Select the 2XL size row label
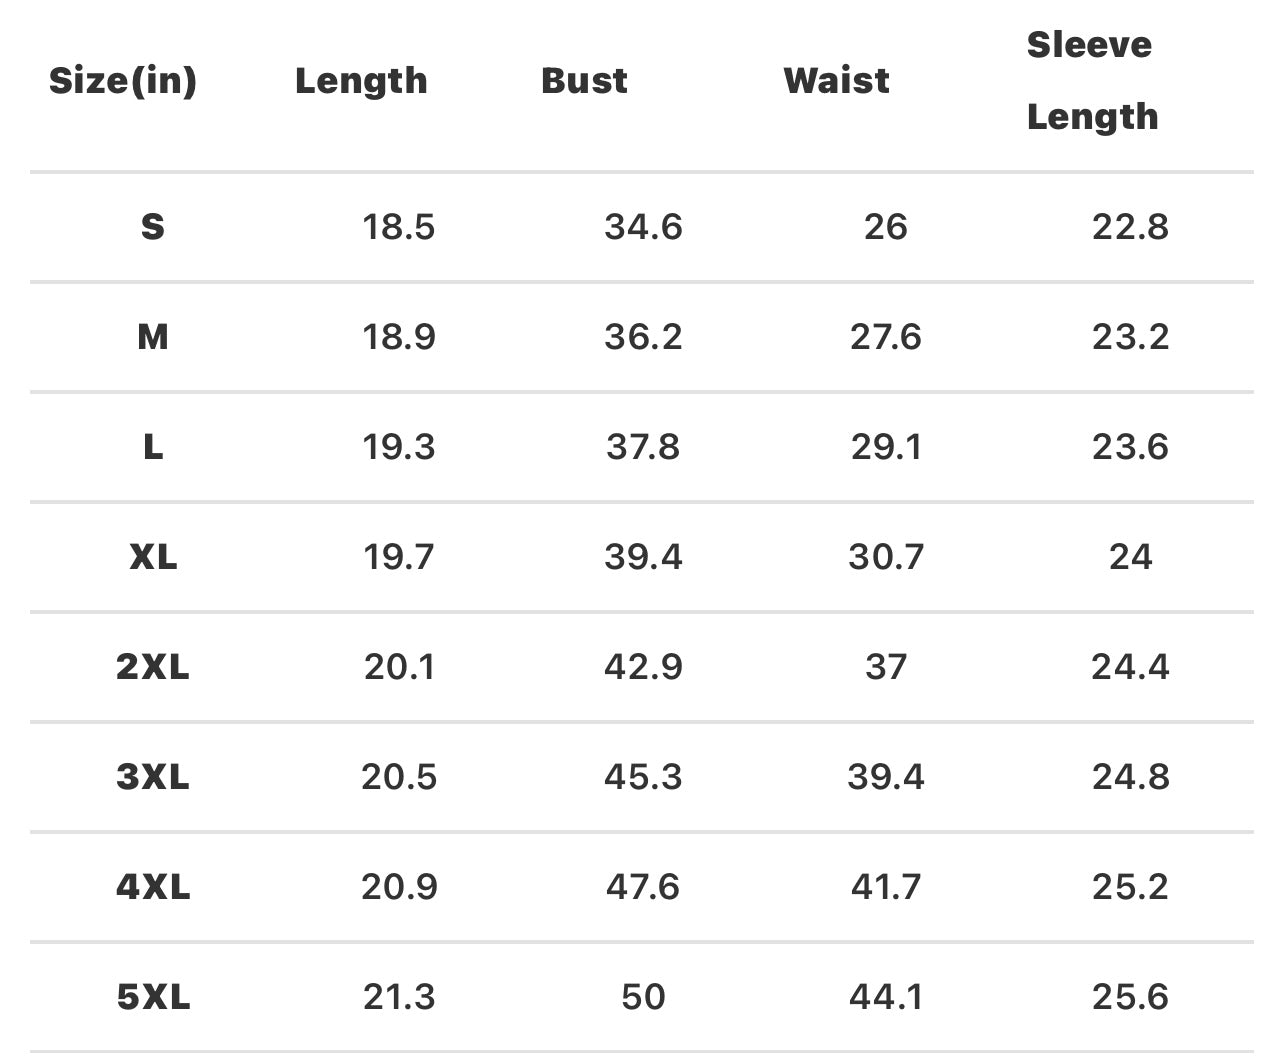Screen dimensions: 1284x1058 [152, 667]
